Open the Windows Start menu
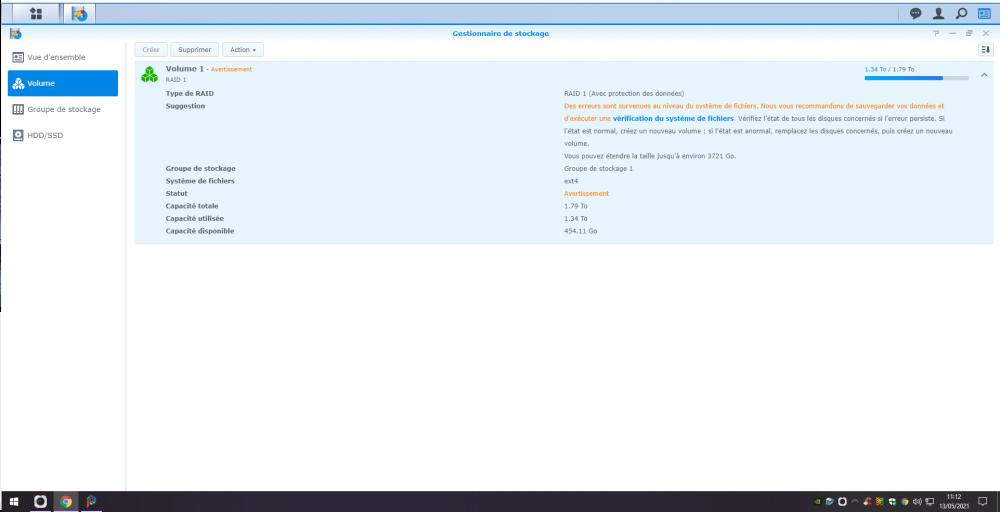This screenshot has width=1000, height=512. (x=13, y=502)
